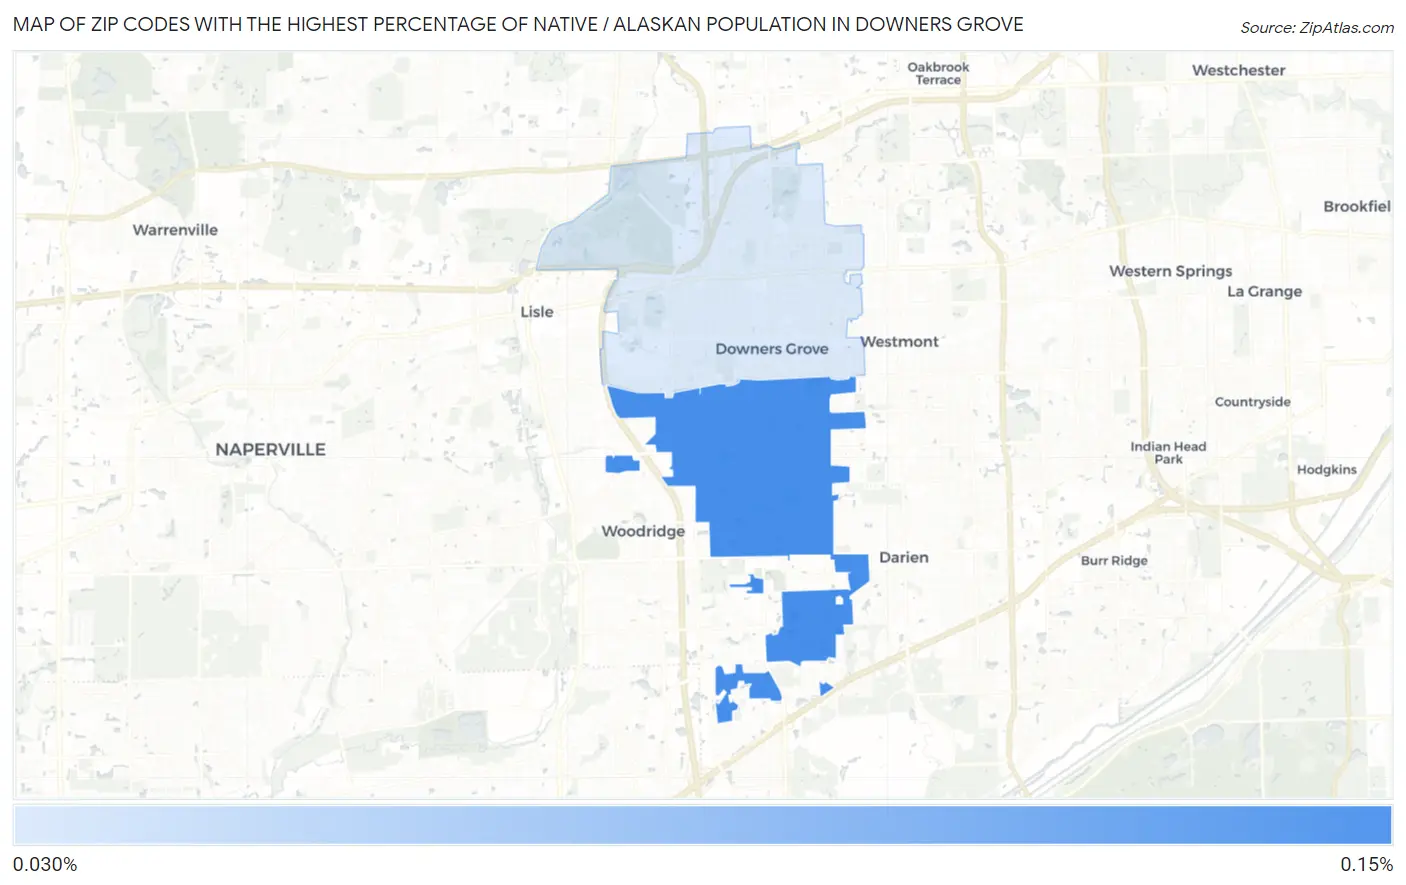Click the 0.030% legend minimum value
The height and width of the screenshot is (885, 1406).
(45, 865)
